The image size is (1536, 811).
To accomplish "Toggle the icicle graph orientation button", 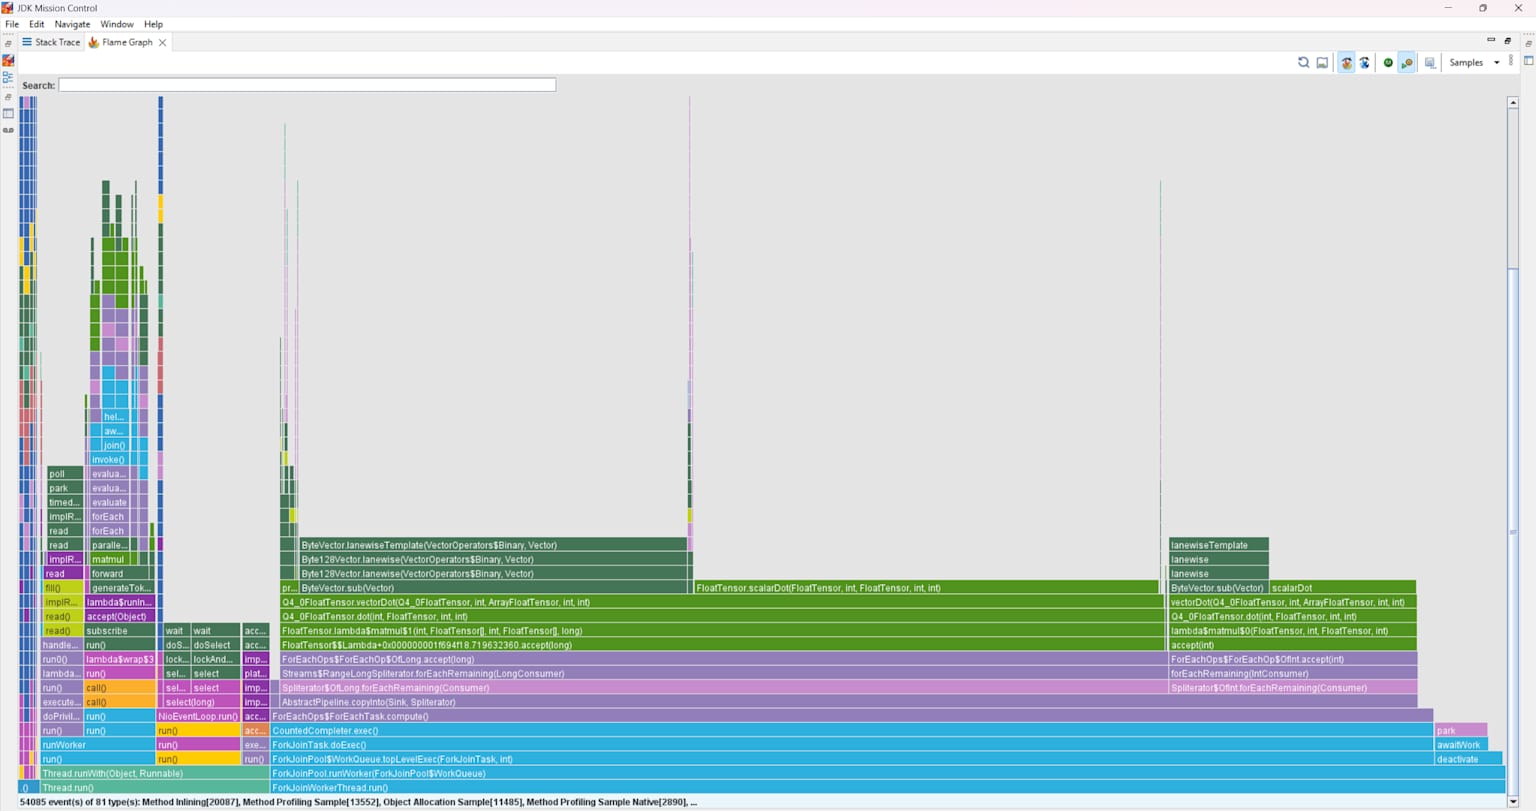I will coord(1365,63).
